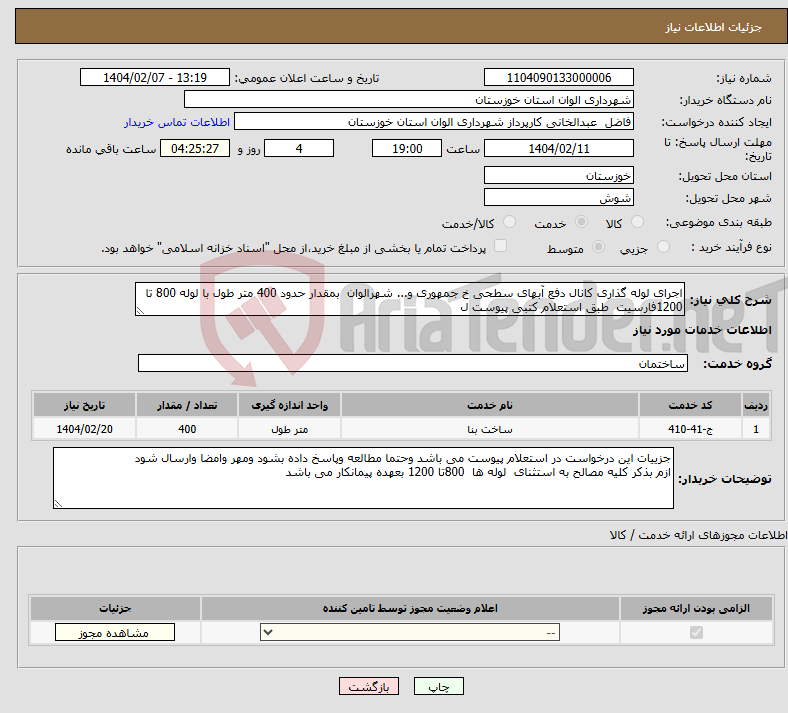Click service group field ساختمان
Image resolution: width=788 pixels, height=713 pixels.
pos(413,363)
